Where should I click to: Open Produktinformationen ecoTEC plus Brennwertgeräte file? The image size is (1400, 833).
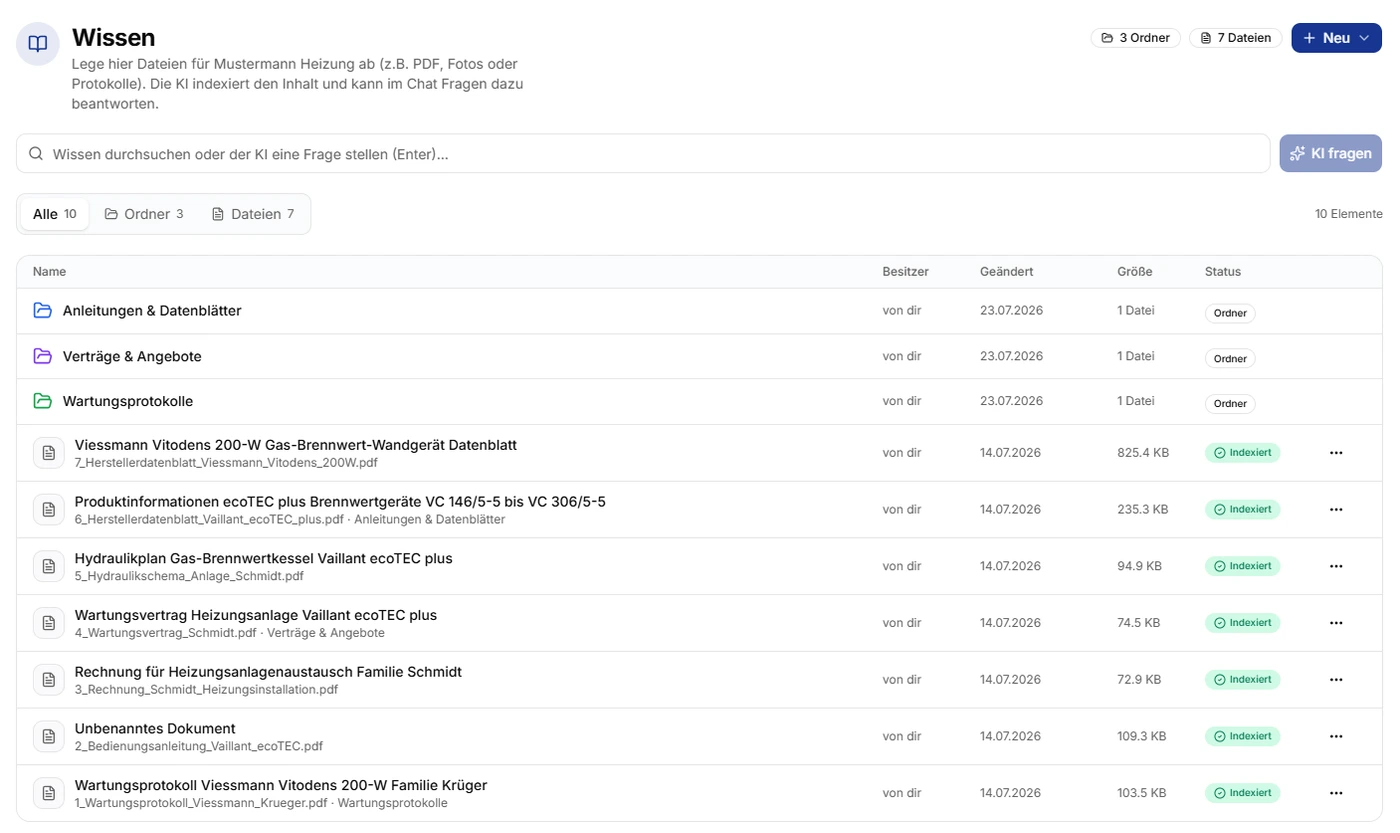(x=340, y=502)
